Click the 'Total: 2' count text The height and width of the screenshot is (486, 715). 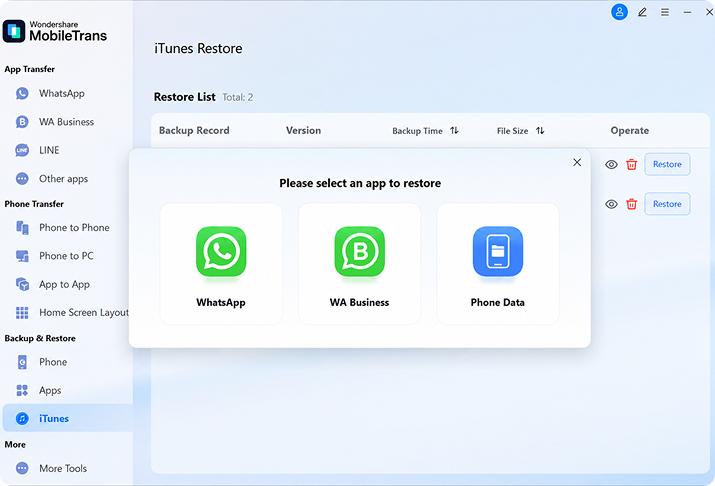point(237,97)
